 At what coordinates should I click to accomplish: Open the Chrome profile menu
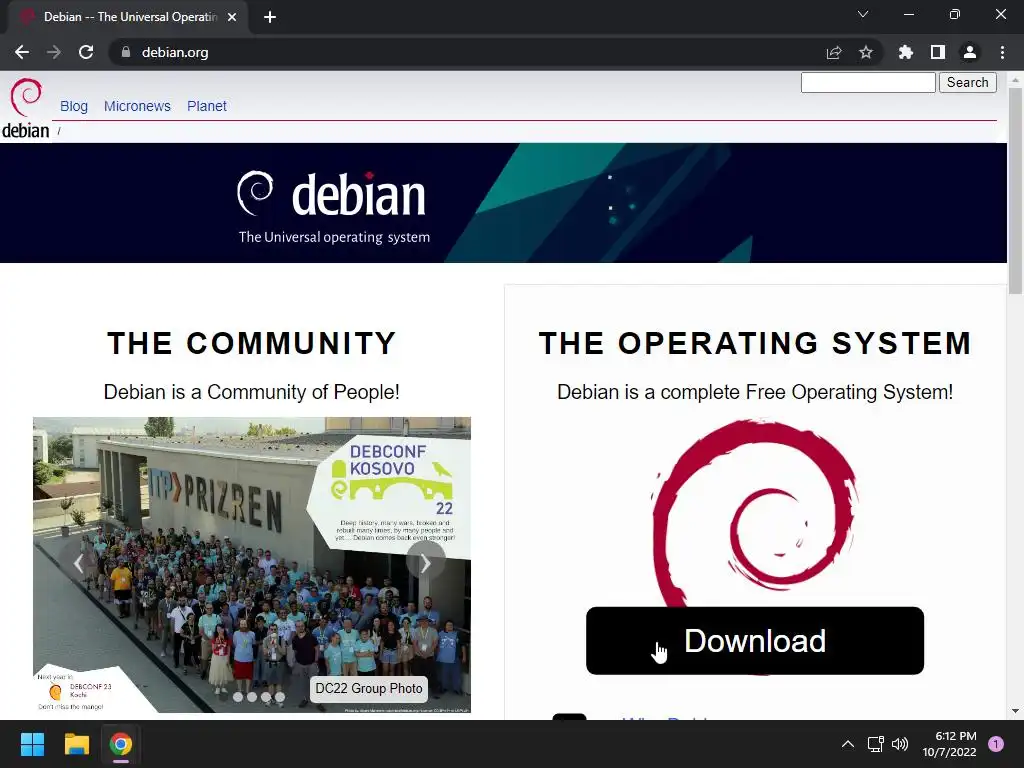tap(970, 52)
